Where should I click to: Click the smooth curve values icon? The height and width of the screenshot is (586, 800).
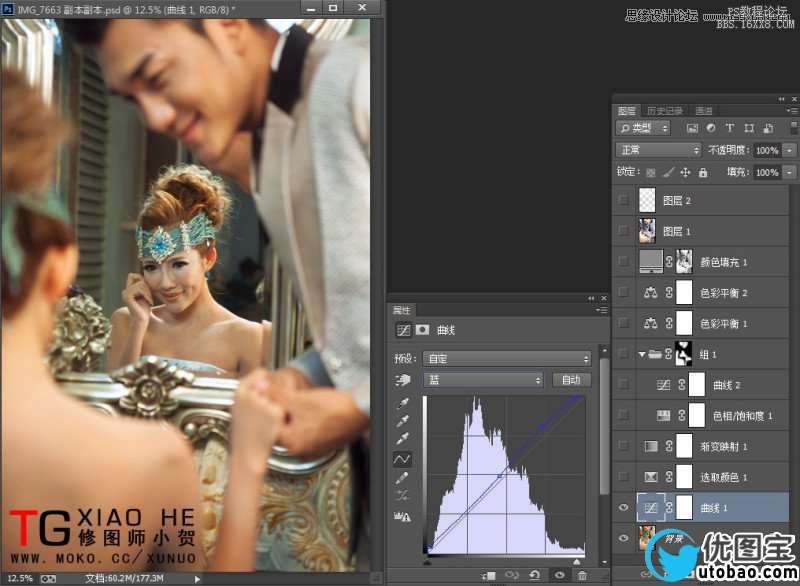coord(402,495)
